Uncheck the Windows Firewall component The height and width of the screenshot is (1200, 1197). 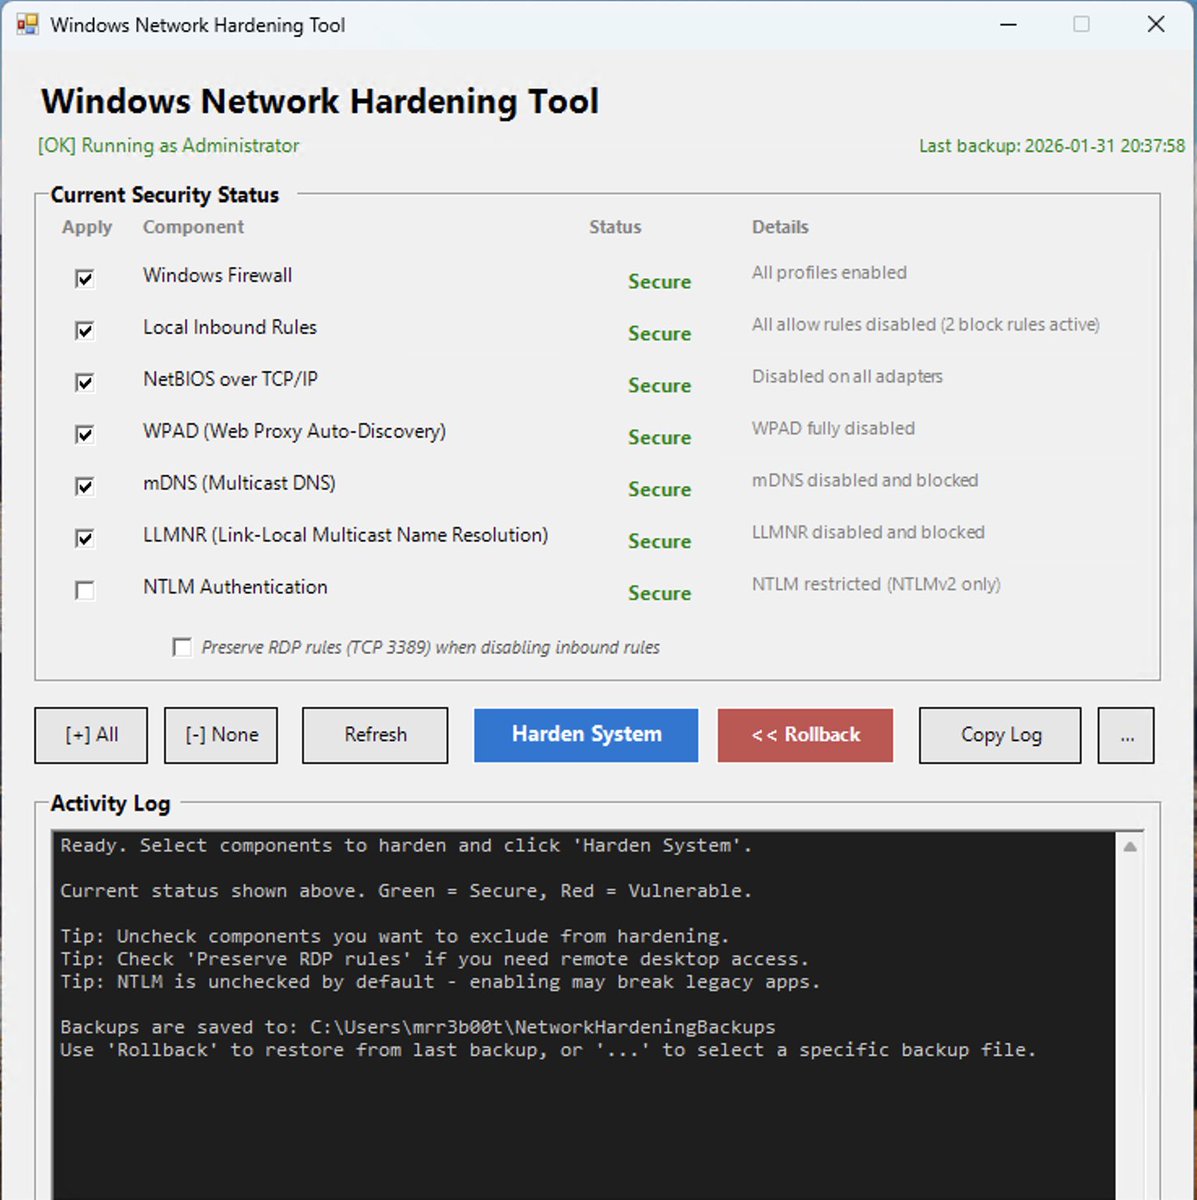pyautogui.click(x=85, y=279)
